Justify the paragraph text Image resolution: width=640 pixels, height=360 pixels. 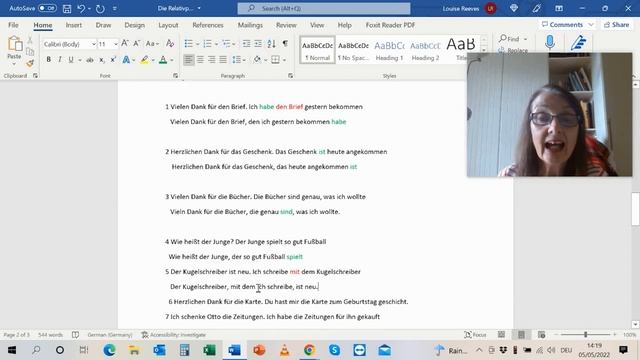coord(223,60)
